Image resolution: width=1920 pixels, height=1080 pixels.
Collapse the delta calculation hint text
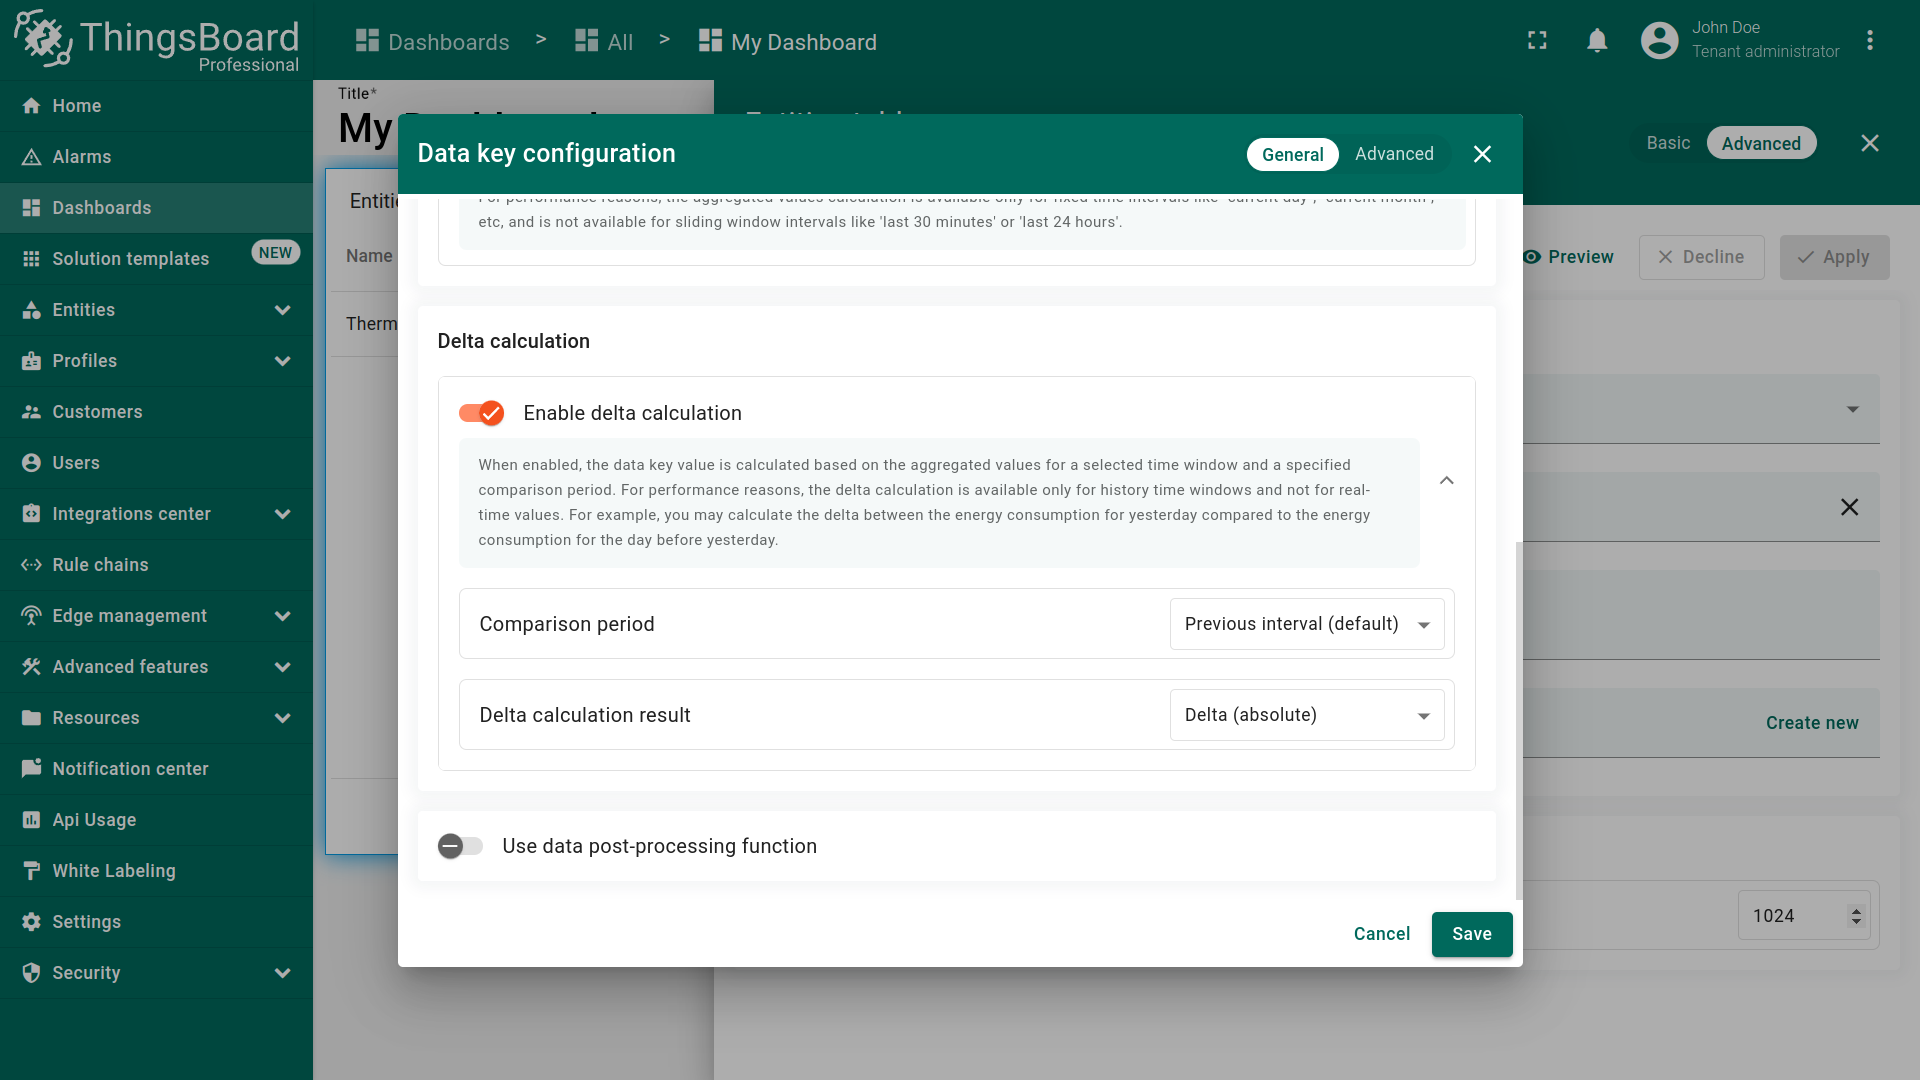pos(1446,481)
